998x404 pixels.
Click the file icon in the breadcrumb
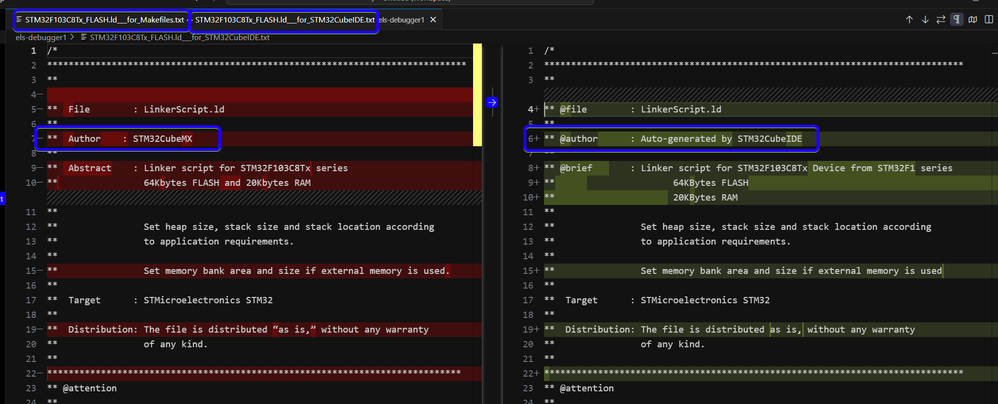pos(84,37)
